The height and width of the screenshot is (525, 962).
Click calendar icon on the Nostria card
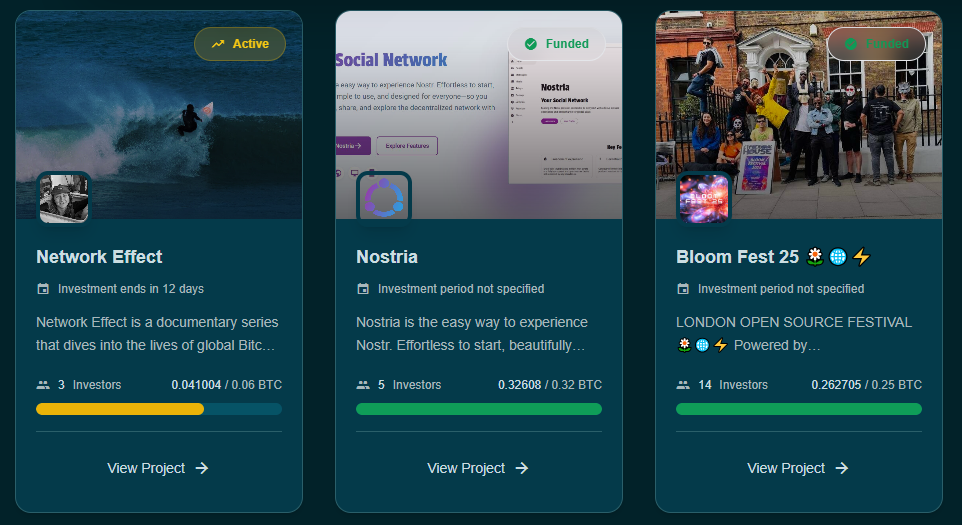point(363,289)
